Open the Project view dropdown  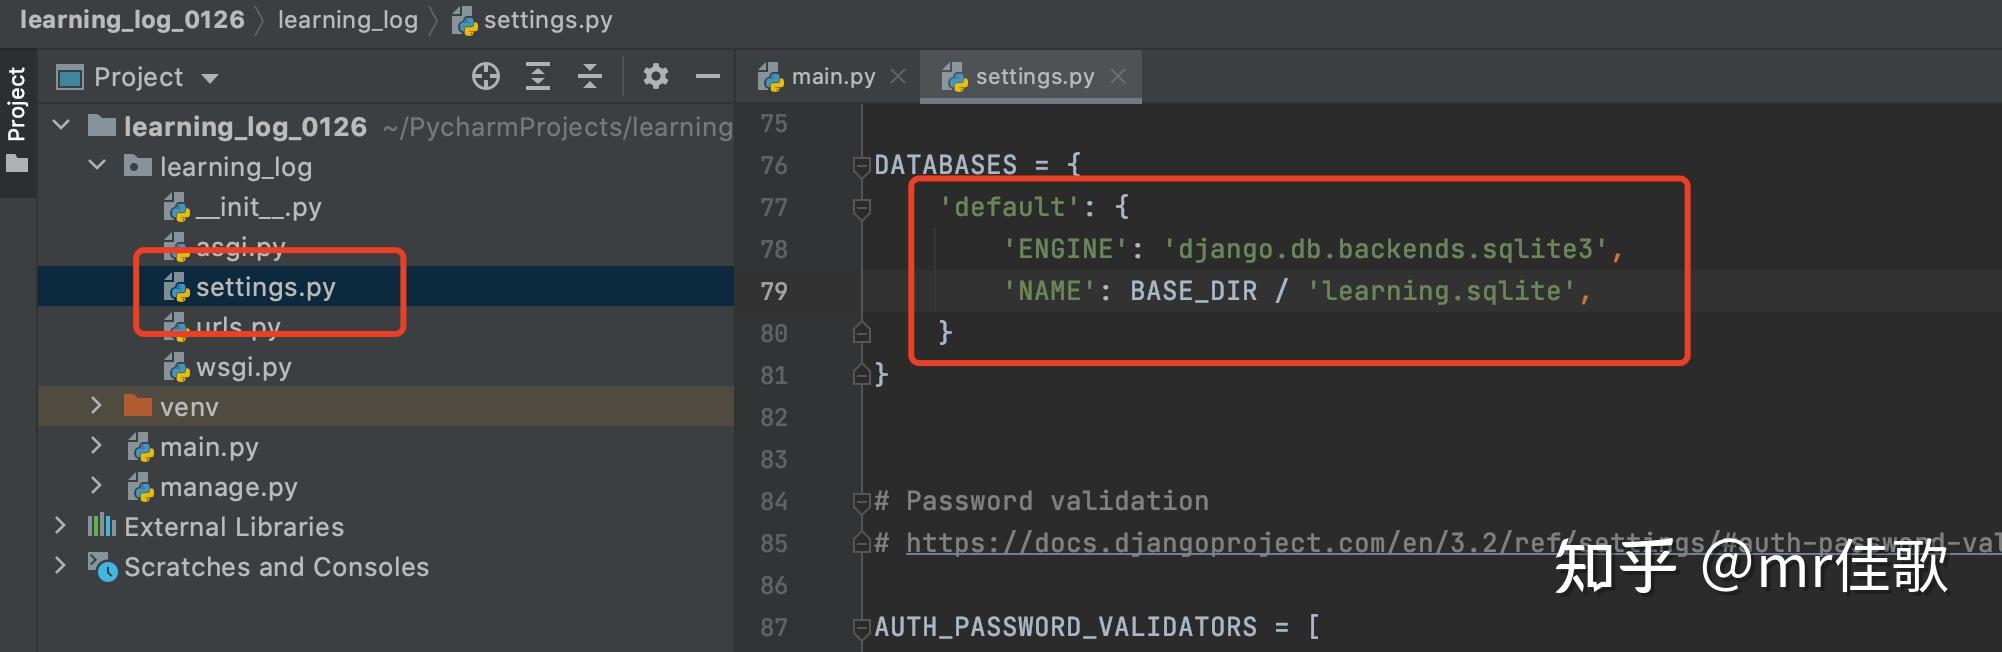point(210,78)
